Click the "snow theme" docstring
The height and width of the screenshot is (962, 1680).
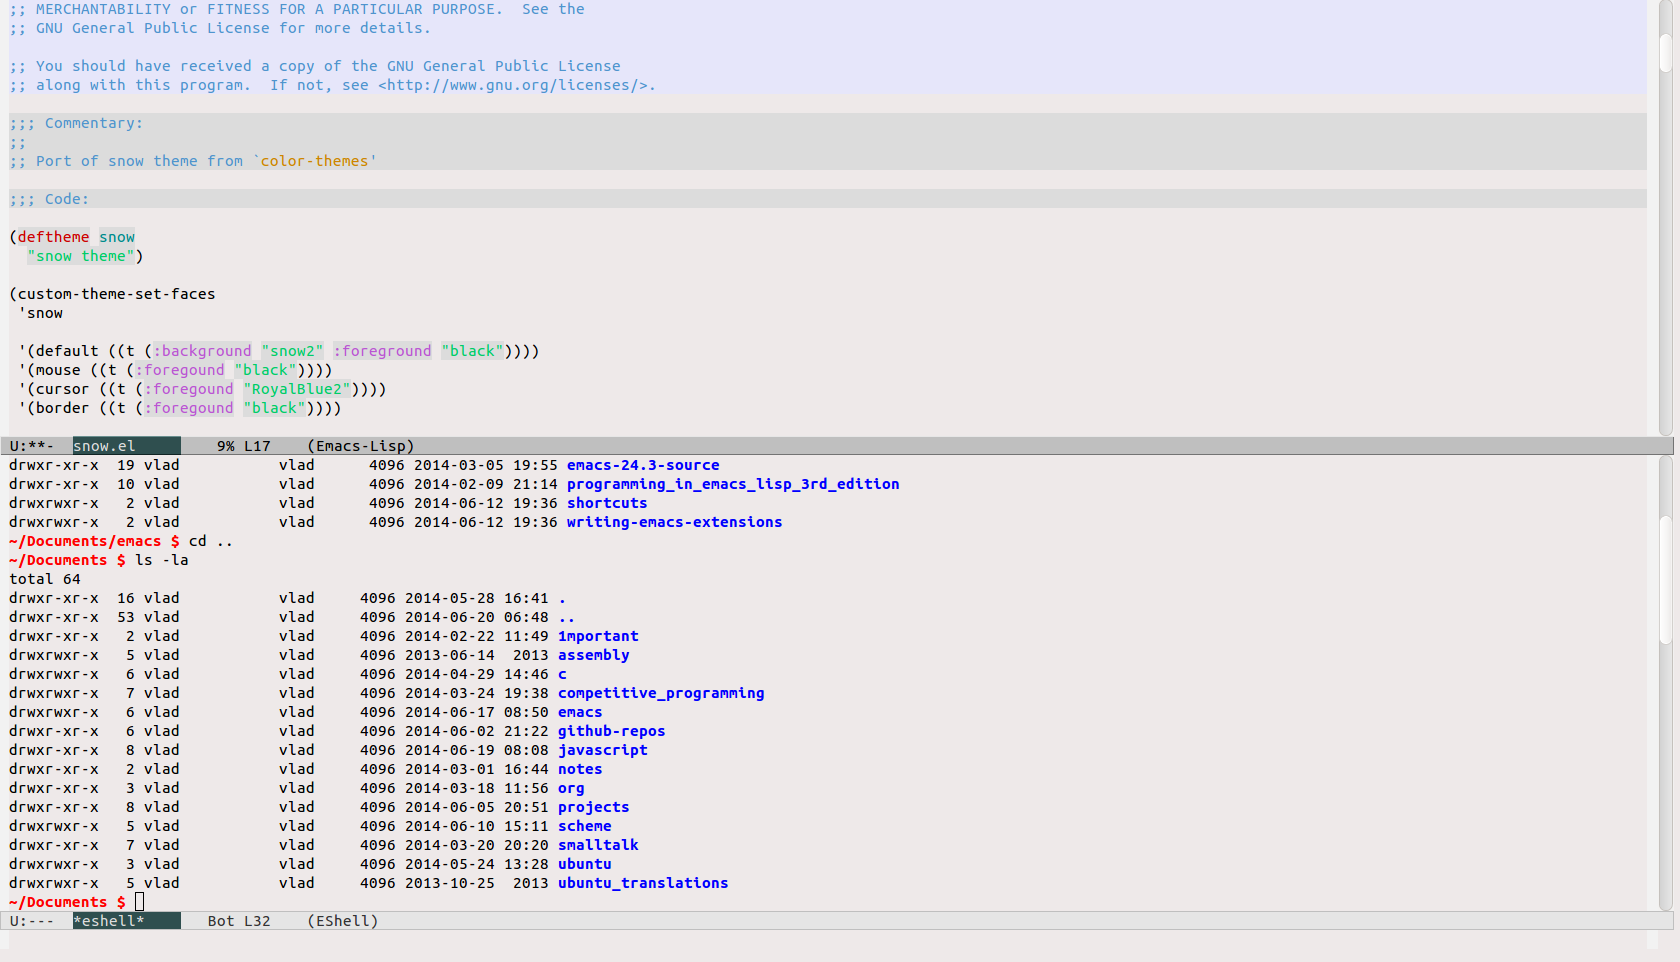pyautogui.click(x=81, y=256)
